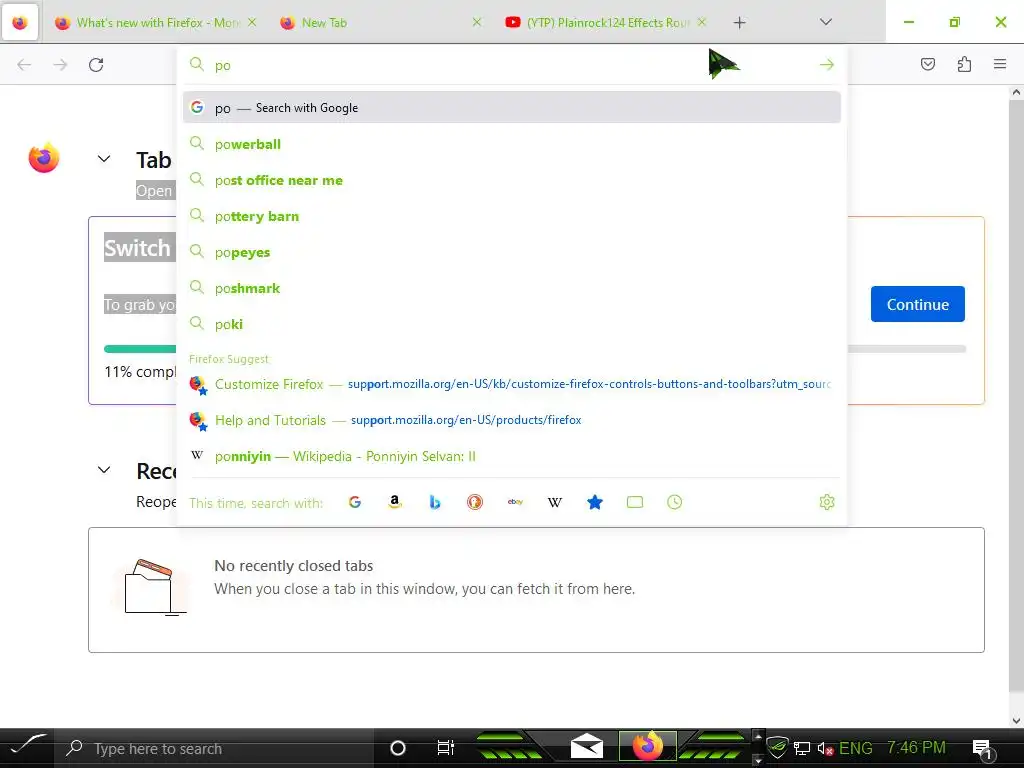Image resolution: width=1024 pixels, height=768 pixels.
Task: Click the Go arrow in address bar
Action: (x=827, y=65)
